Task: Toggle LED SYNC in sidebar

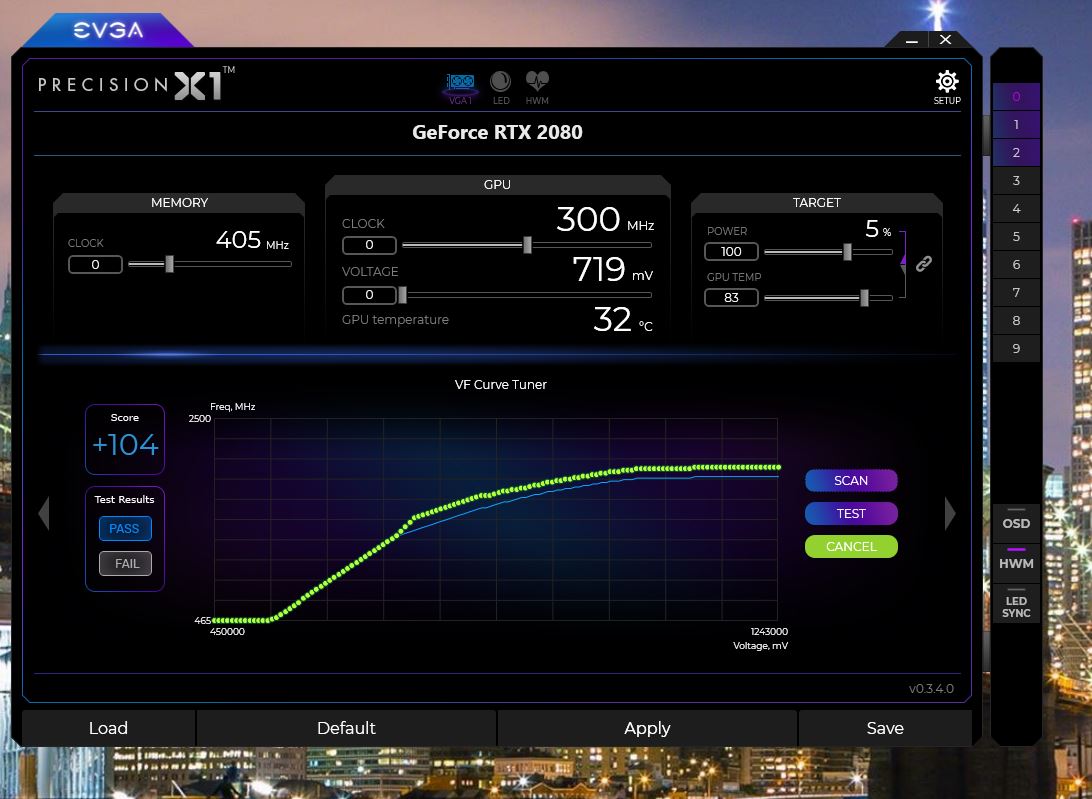Action: point(1016,606)
